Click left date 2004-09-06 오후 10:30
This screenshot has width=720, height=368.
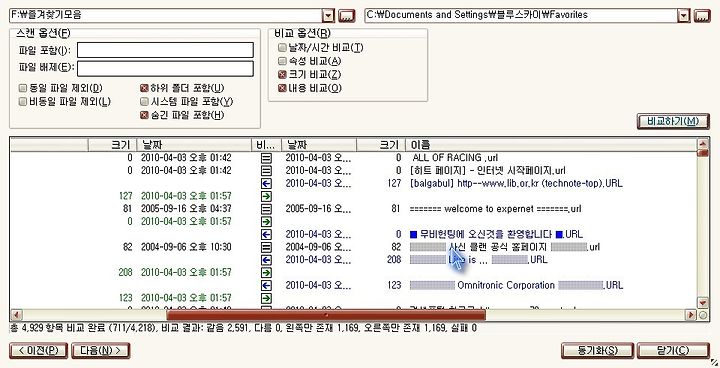click(x=186, y=247)
